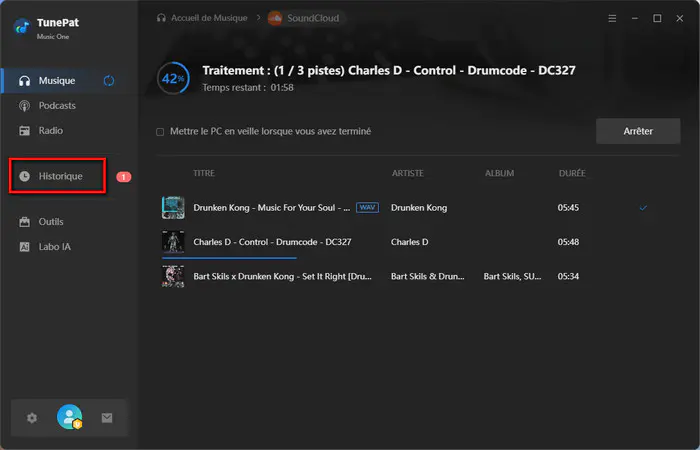Image resolution: width=700 pixels, height=450 pixels.
Task: Minimize the TunePat window
Action: pyautogui.click(x=634, y=18)
